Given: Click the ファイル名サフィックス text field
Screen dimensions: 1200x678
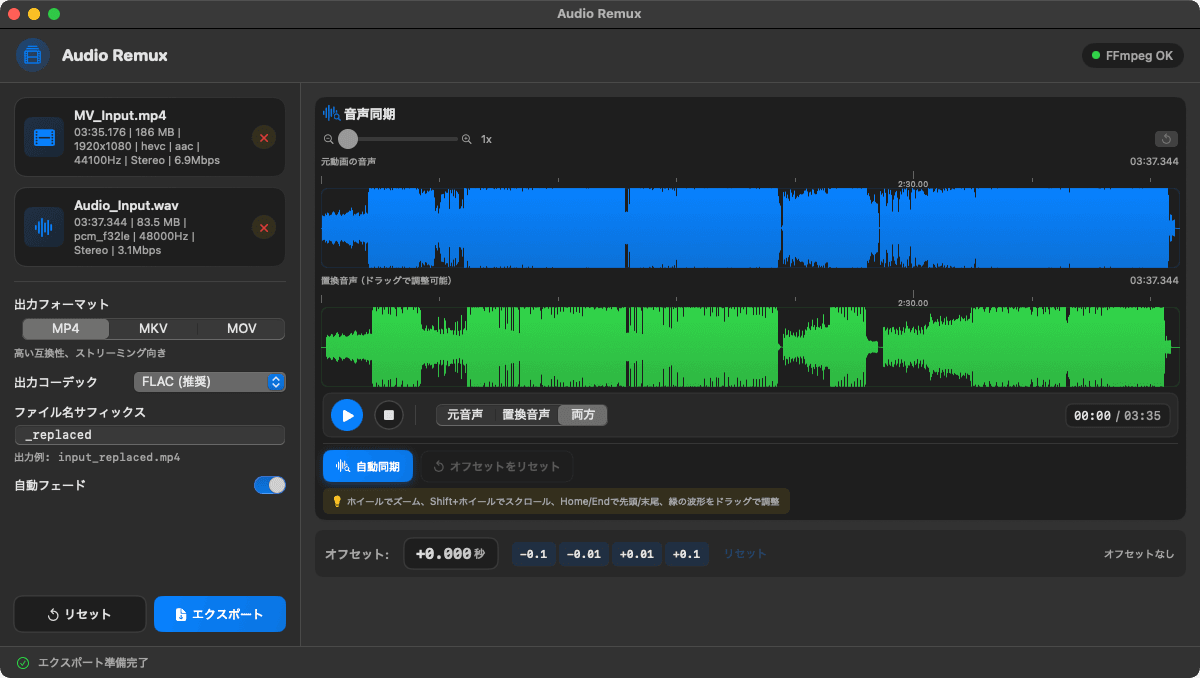Looking at the screenshot, I should click(x=149, y=434).
